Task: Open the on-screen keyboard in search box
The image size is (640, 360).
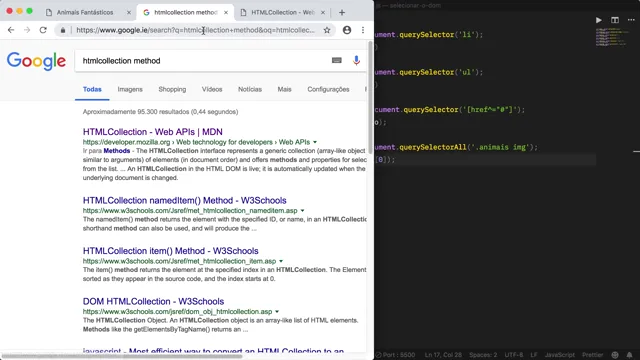Action: pyautogui.click(x=336, y=60)
